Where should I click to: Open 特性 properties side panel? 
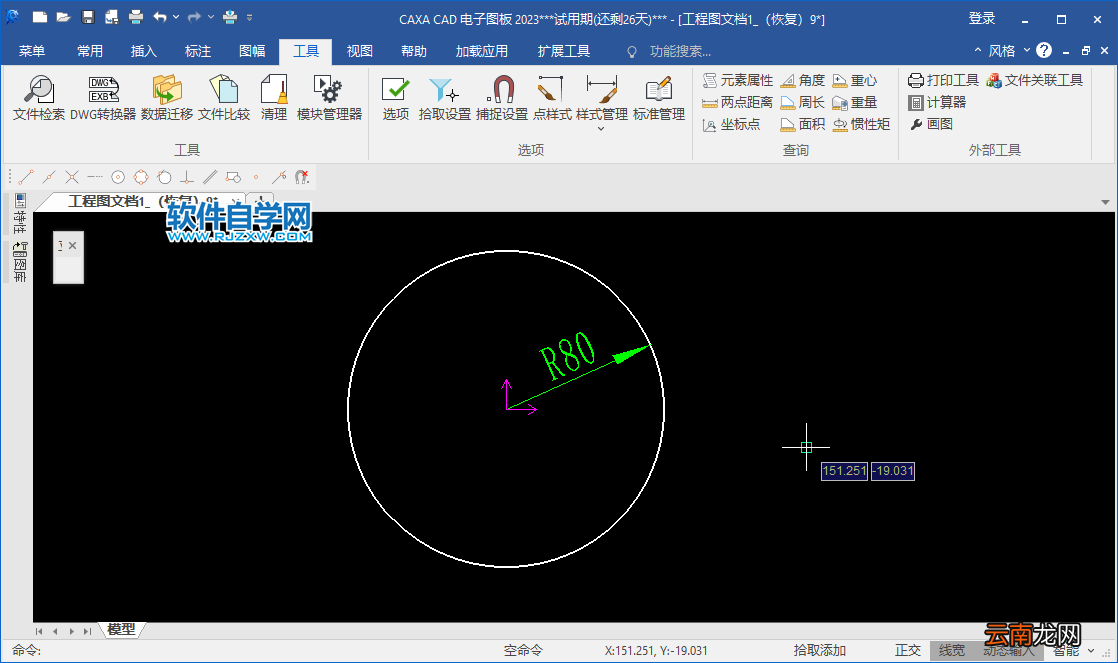[20, 213]
